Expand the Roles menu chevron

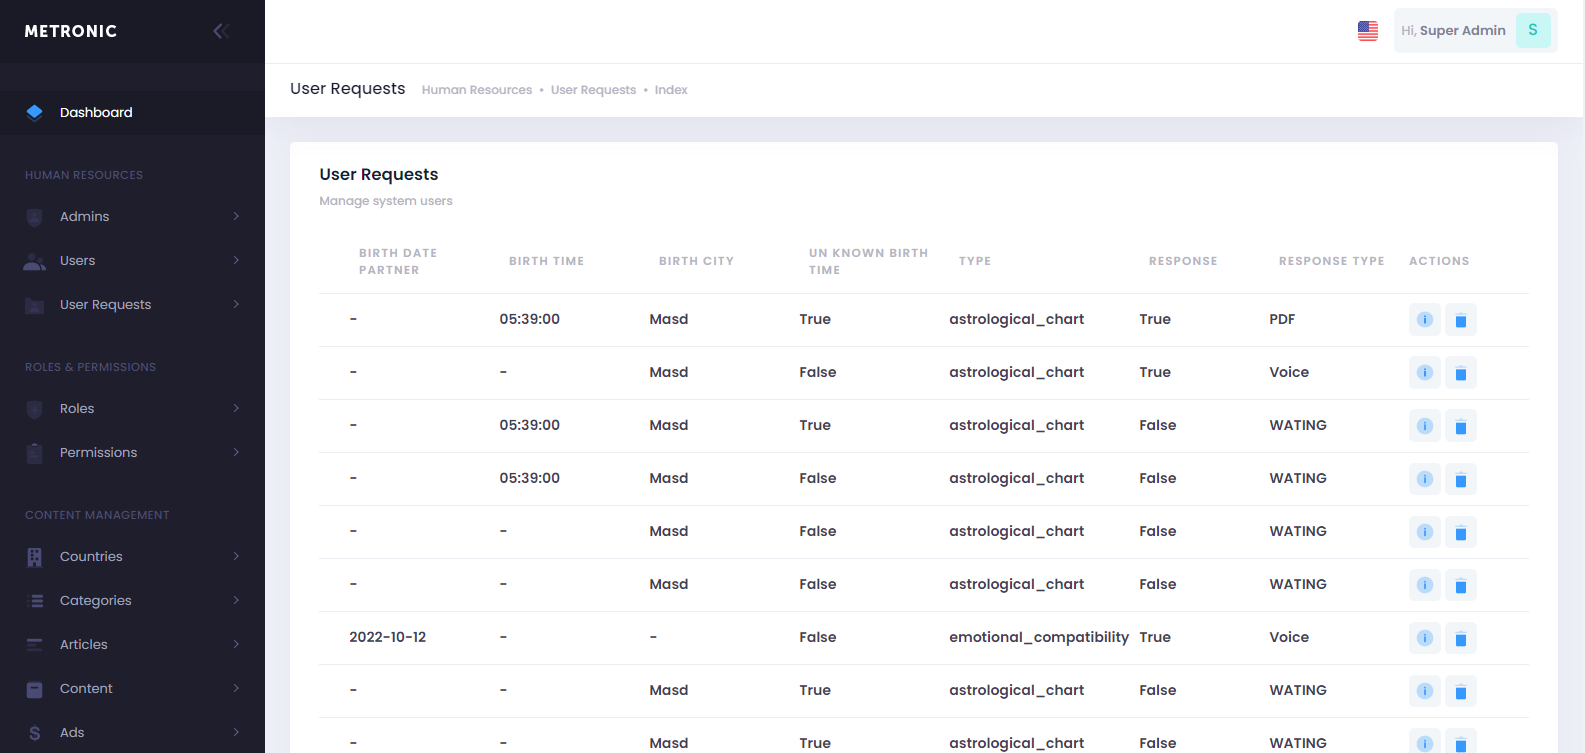[x=236, y=409]
